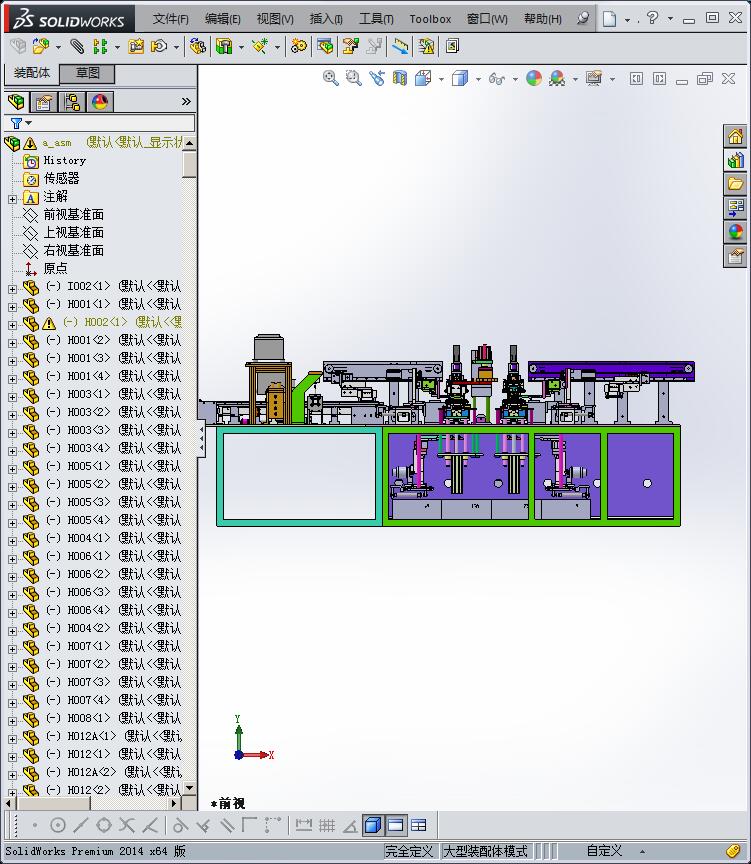751x864 pixels.
Task: Select the PropertyManager tab icon
Action: (x=44, y=102)
